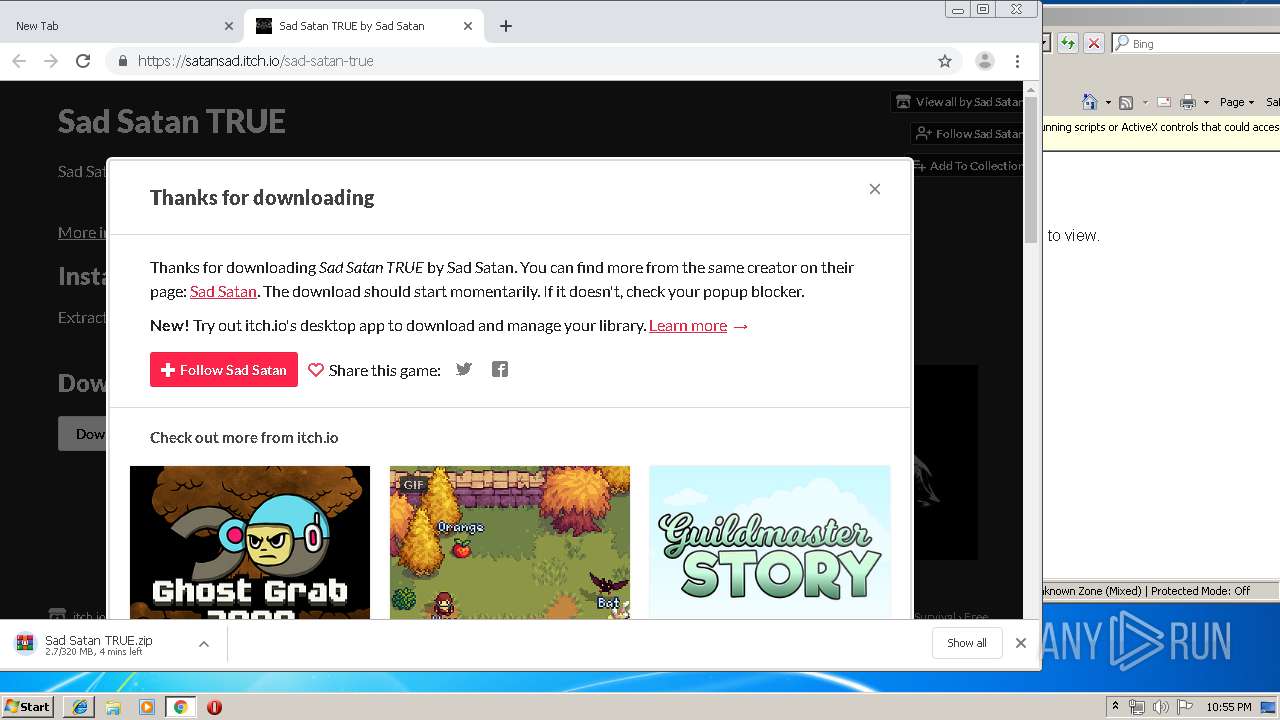Click Chrome forward navigation arrow

tap(51, 61)
